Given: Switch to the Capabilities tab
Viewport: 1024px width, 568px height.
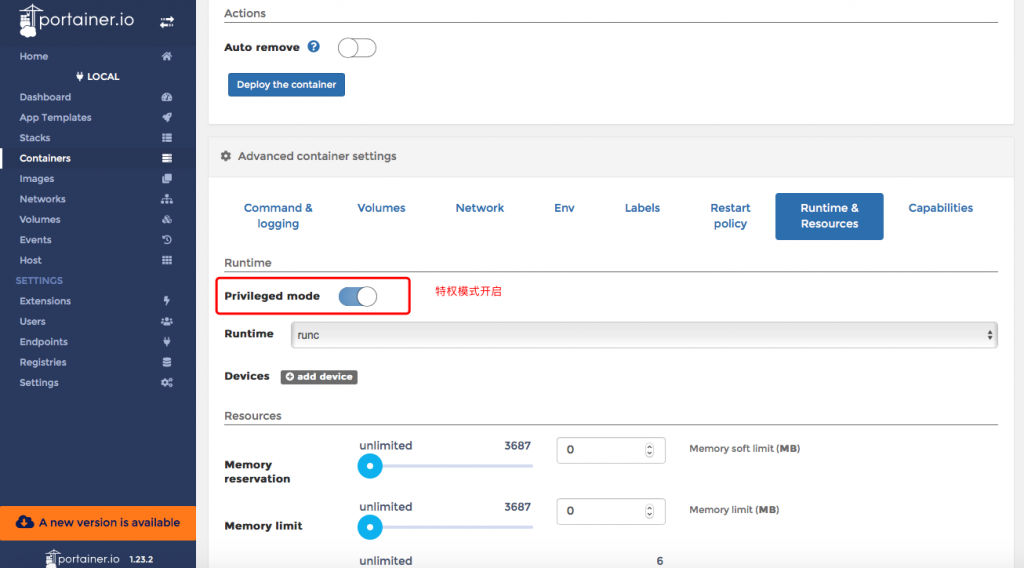Looking at the screenshot, I should 940,208.
